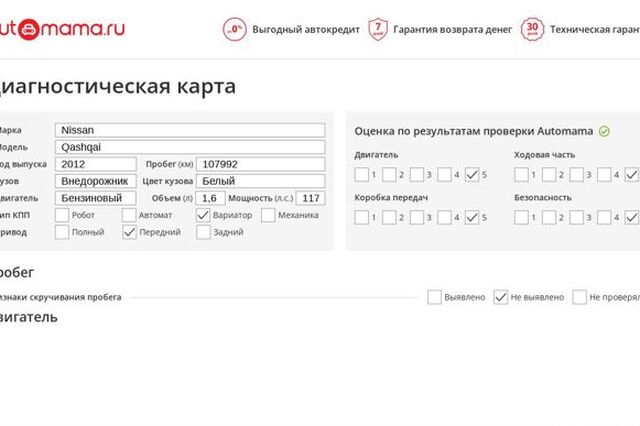Click the Признаки скручивания пробега label
This screenshot has height=426, width=640.
click(61, 297)
